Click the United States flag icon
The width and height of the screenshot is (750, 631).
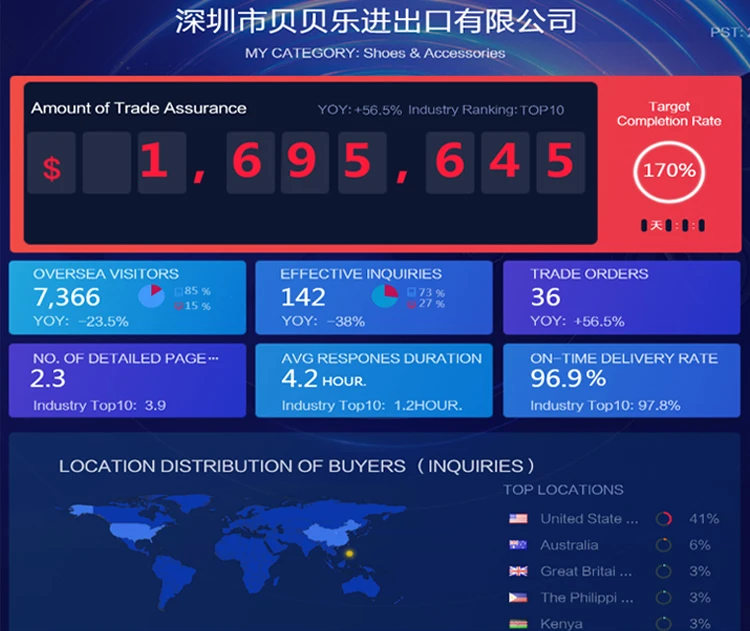(x=518, y=519)
